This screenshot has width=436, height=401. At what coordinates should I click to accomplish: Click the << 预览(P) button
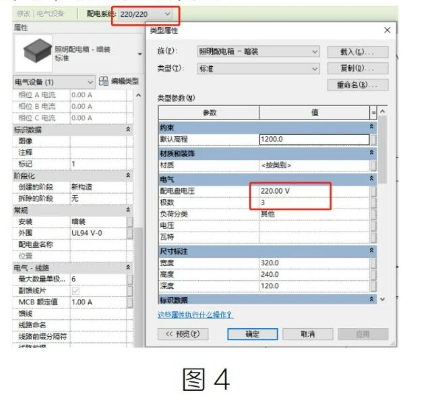click(x=183, y=334)
